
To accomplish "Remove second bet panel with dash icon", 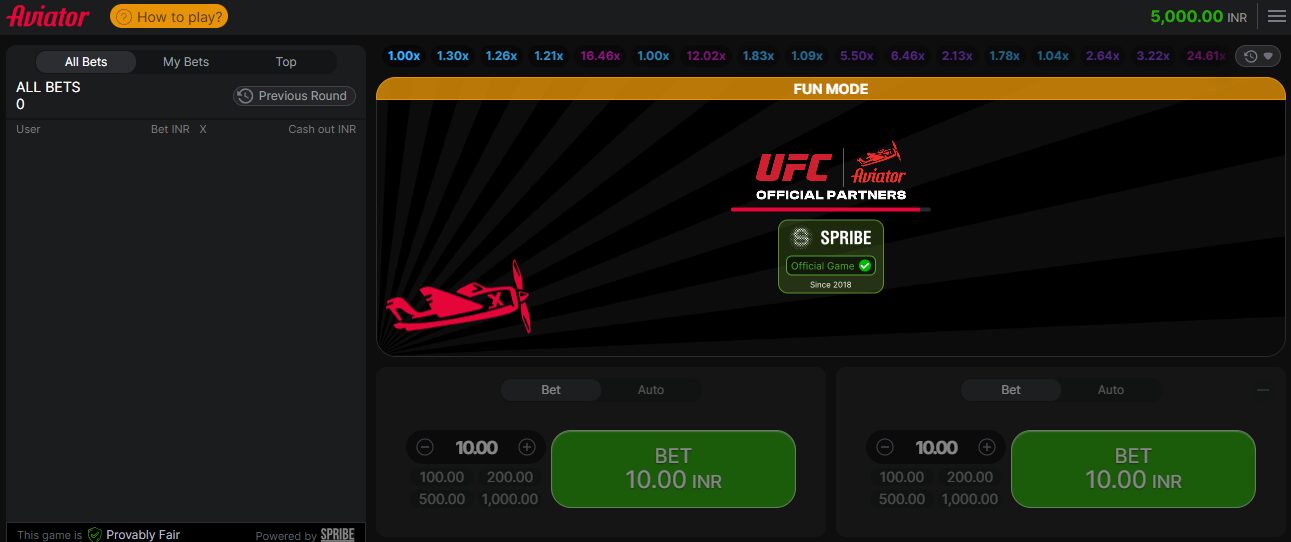I will coord(1263,390).
